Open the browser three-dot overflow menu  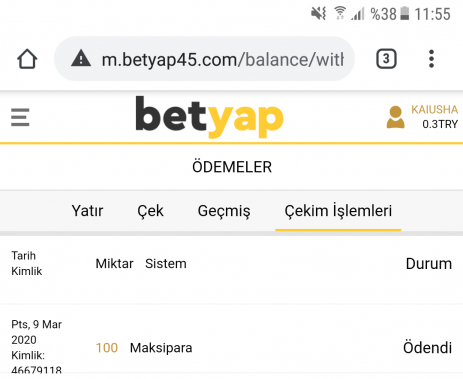pyautogui.click(x=431, y=59)
